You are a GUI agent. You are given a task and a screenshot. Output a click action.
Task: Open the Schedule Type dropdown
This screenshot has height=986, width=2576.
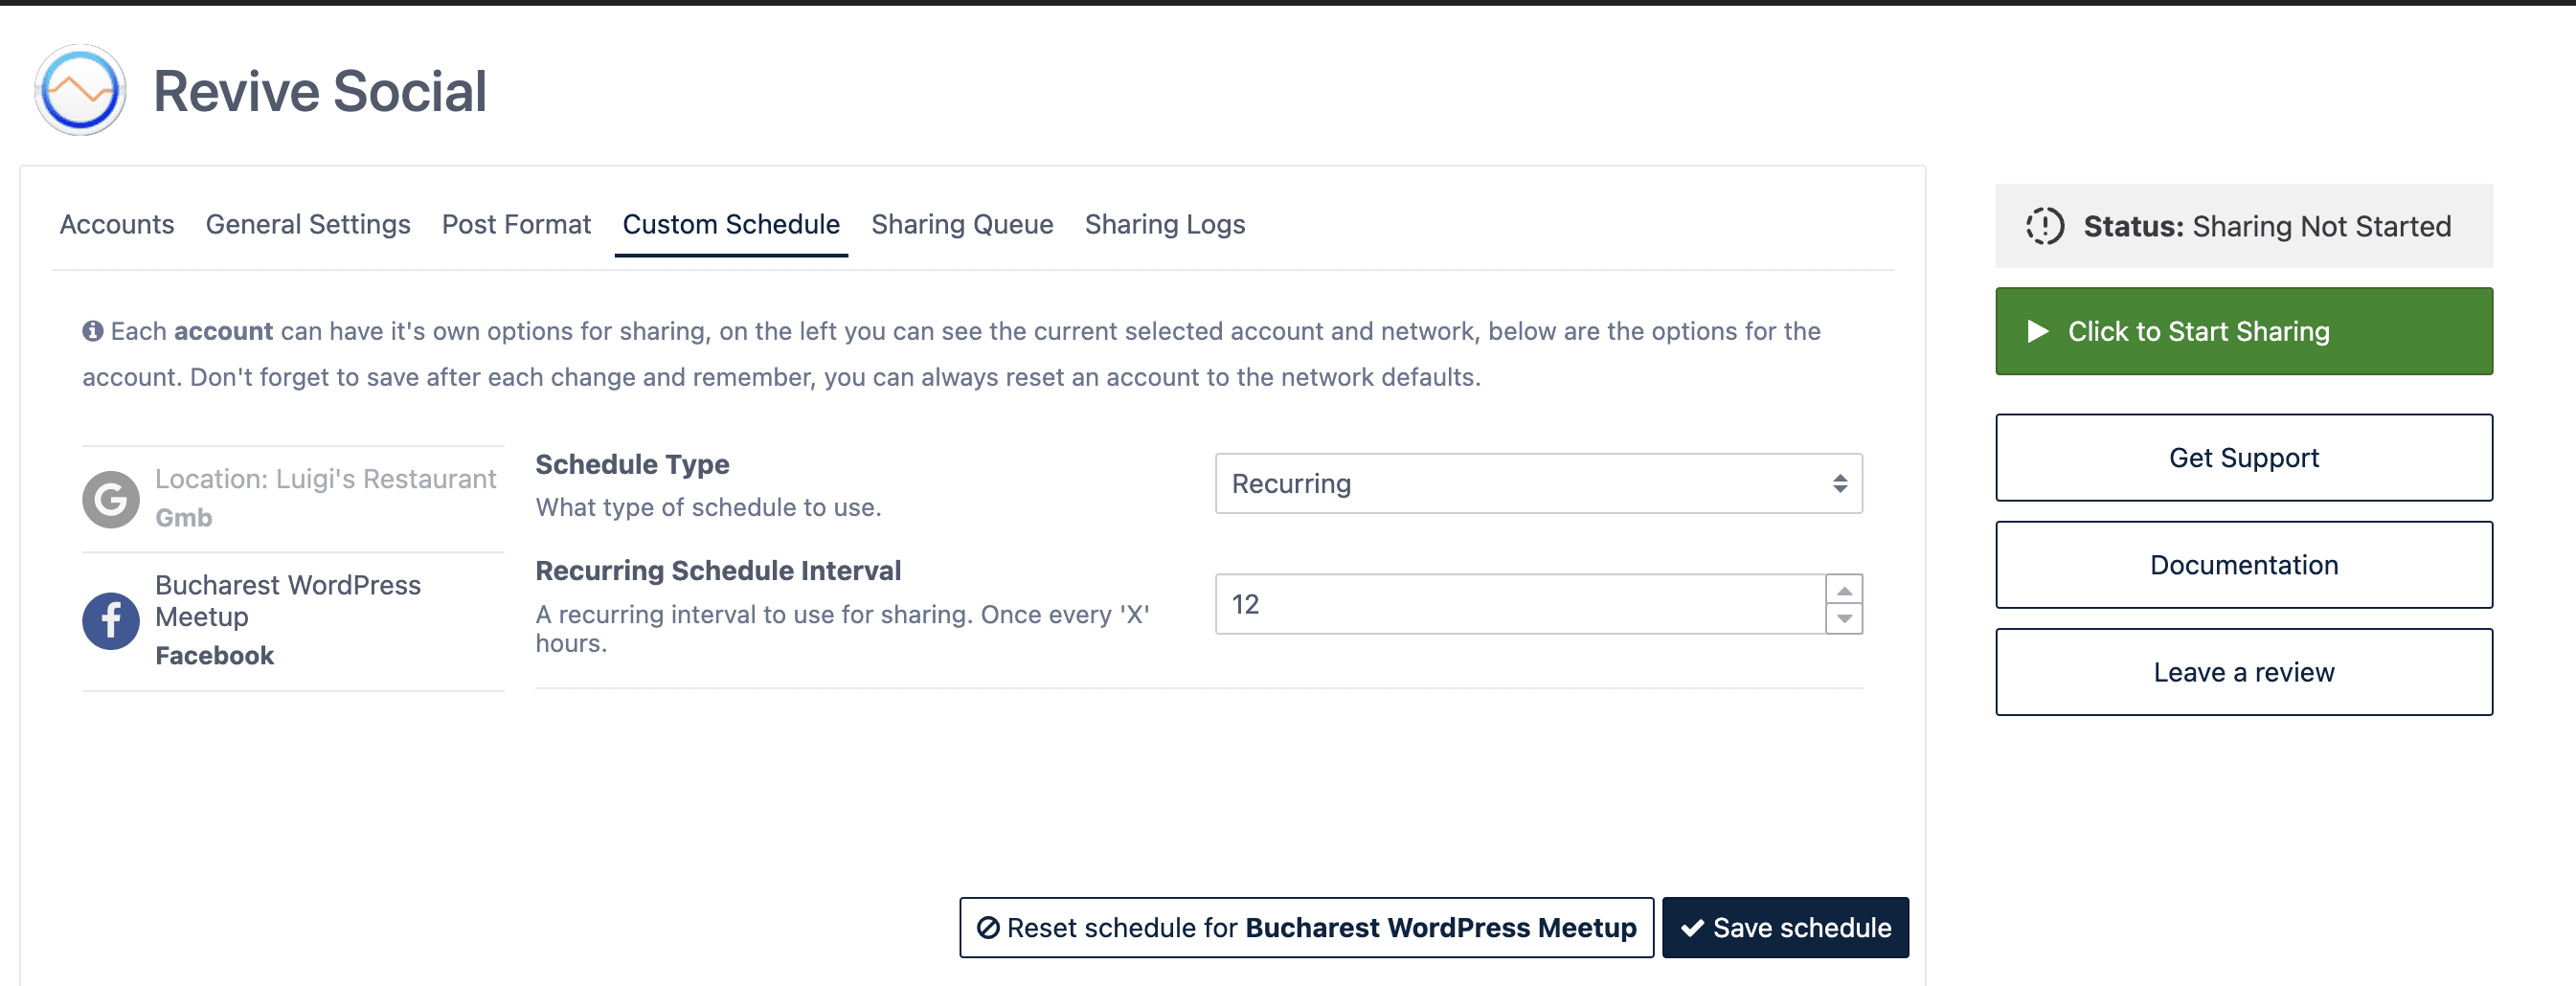click(1537, 484)
